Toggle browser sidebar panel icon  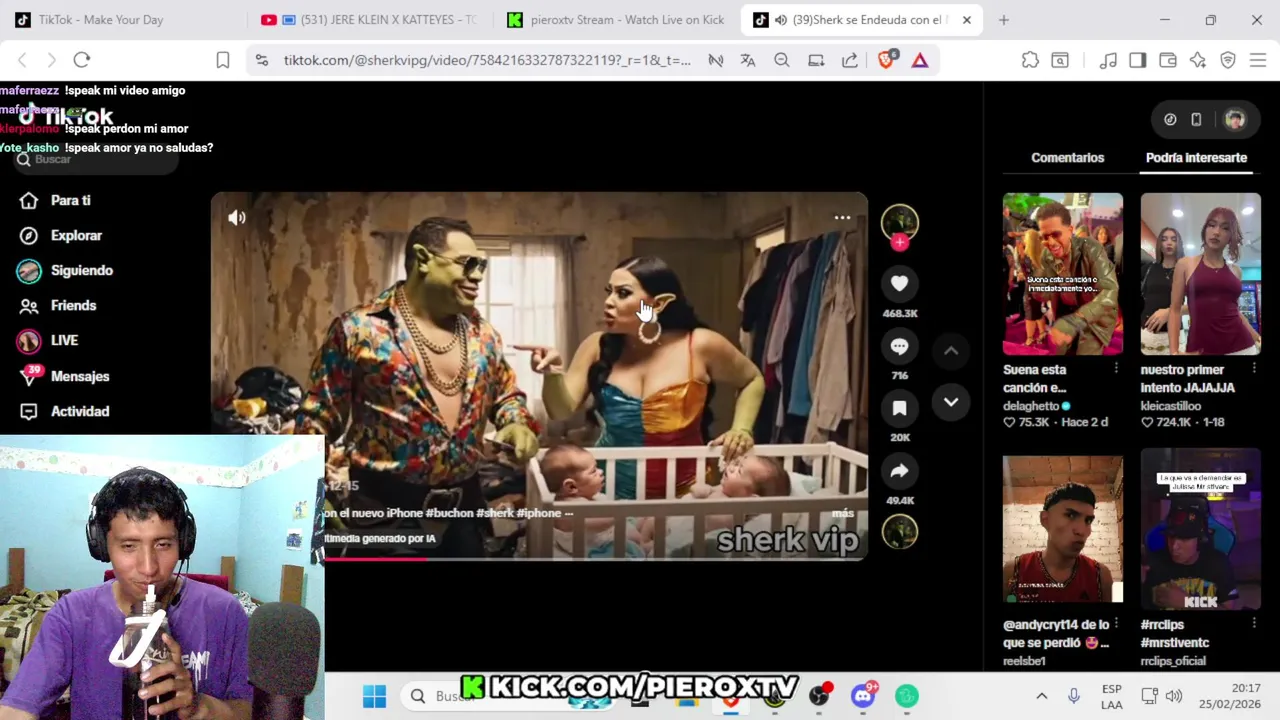(1137, 60)
